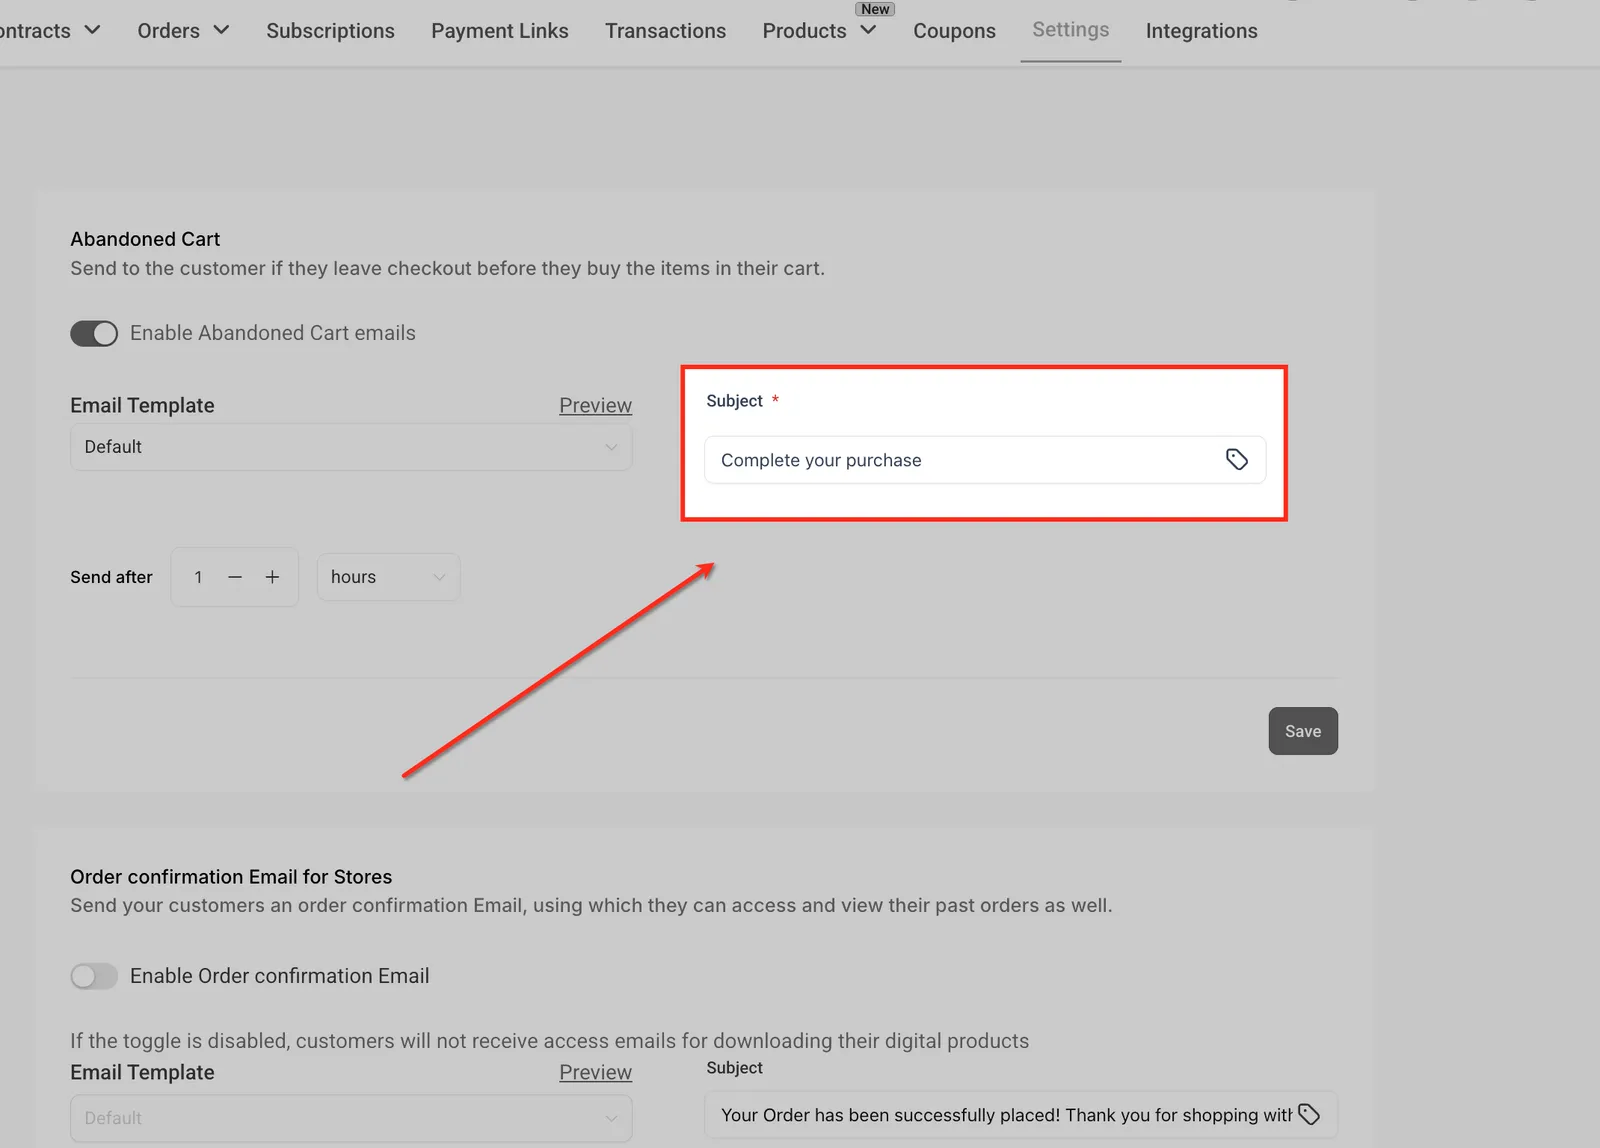Increase Send after value with plus

click(x=272, y=577)
